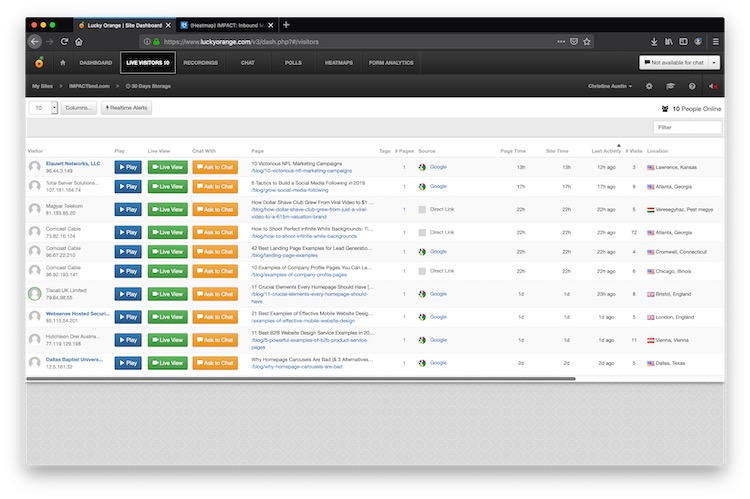Click the graduation cap tutorials icon
The image size is (750, 499).
coord(670,86)
